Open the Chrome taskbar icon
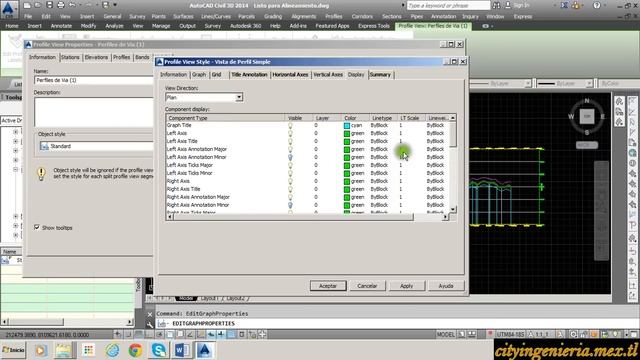Screen dimensions: 640x360 [x=136, y=350]
